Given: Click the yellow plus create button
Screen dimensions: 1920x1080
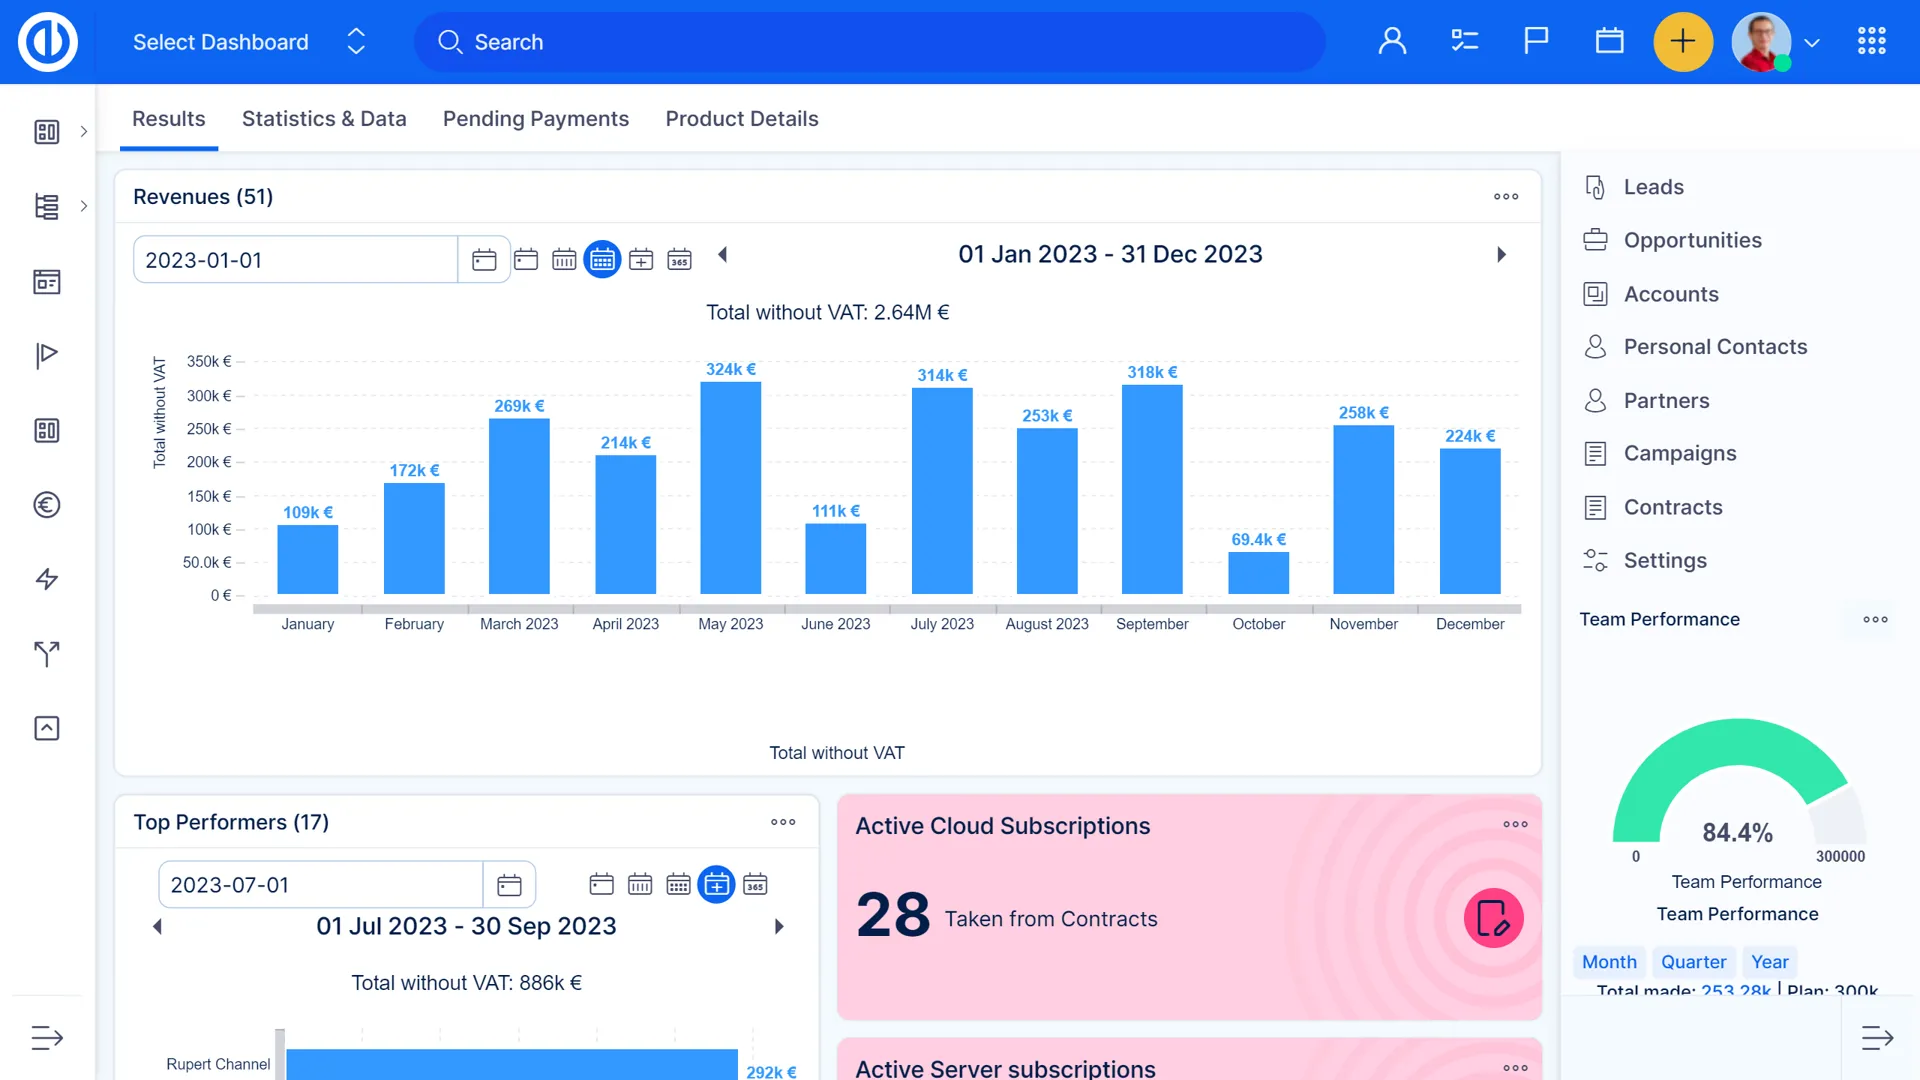Looking at the screenshot, I should click(1683, 42).
